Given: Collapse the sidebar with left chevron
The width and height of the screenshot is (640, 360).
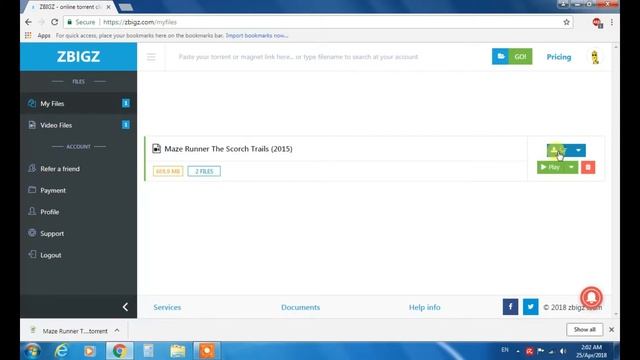Looking at the screenshot, I should [125, 307].
